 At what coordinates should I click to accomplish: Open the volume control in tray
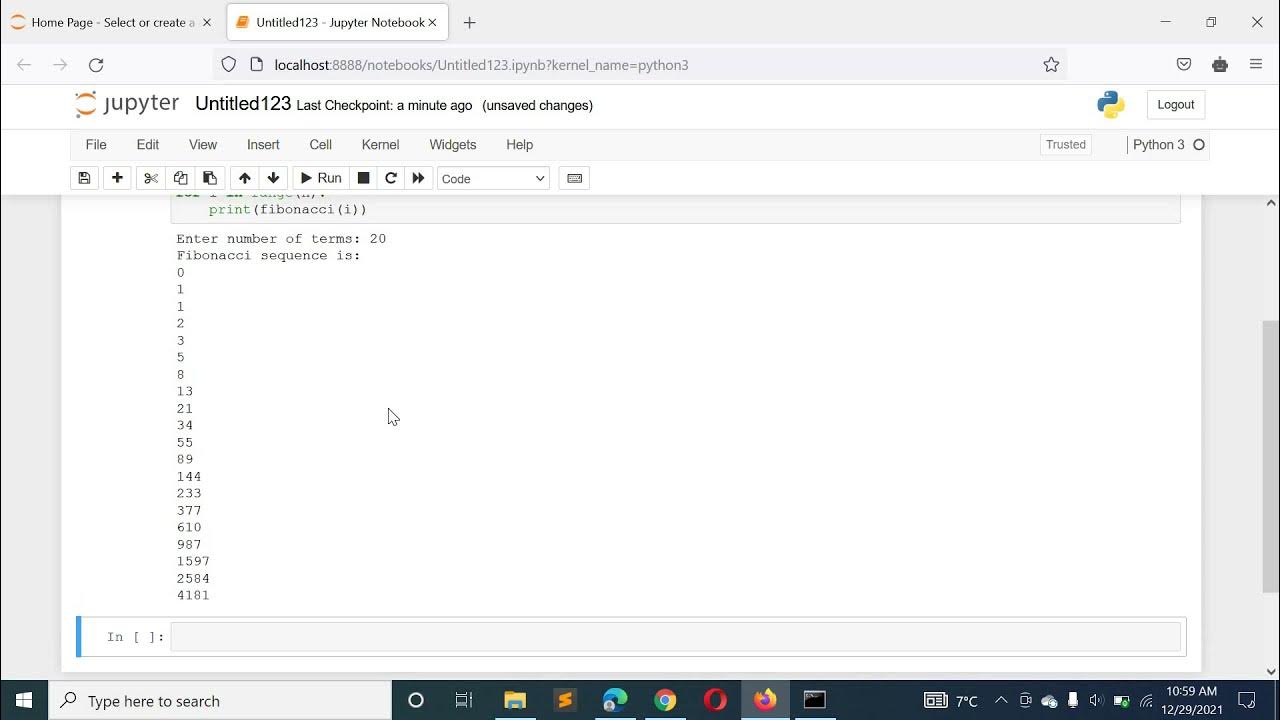point(1096,701)
